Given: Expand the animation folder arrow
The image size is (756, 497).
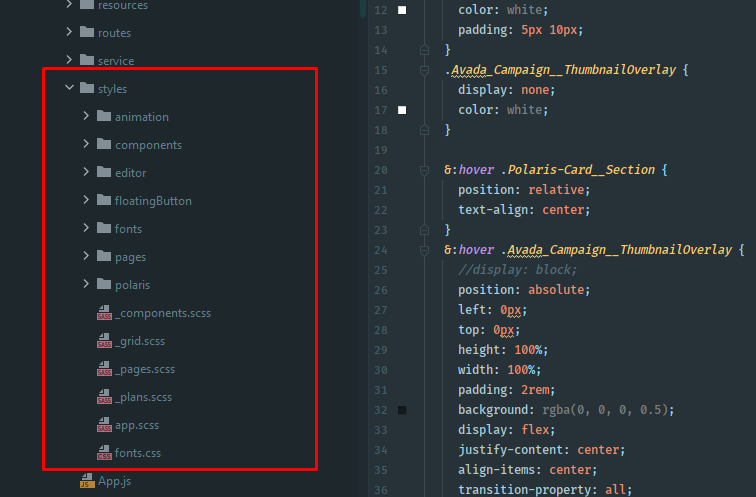Looking at the screenshot, I should 87,117.
